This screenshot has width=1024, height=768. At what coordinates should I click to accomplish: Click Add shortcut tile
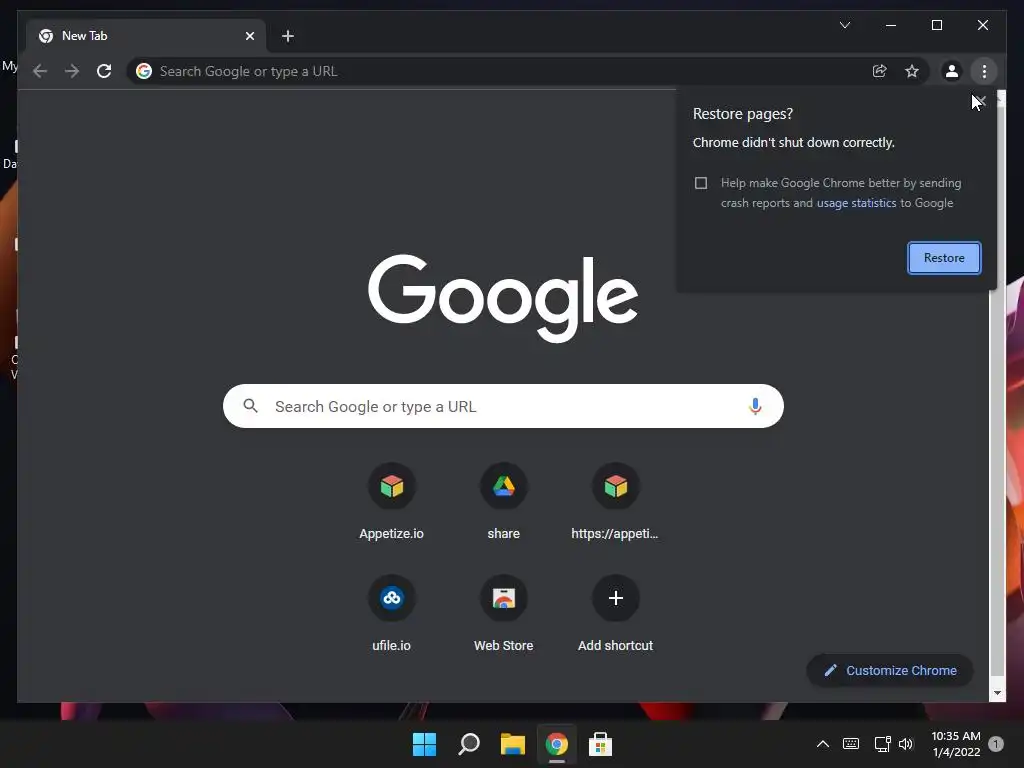point(615,613)
